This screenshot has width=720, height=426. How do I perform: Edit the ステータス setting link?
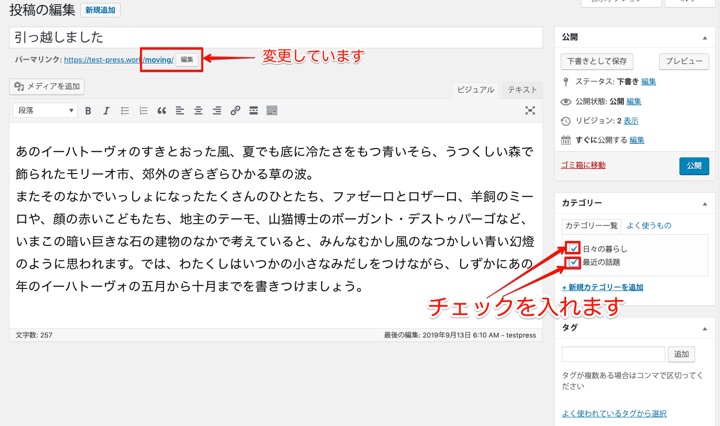coord(648,82)
